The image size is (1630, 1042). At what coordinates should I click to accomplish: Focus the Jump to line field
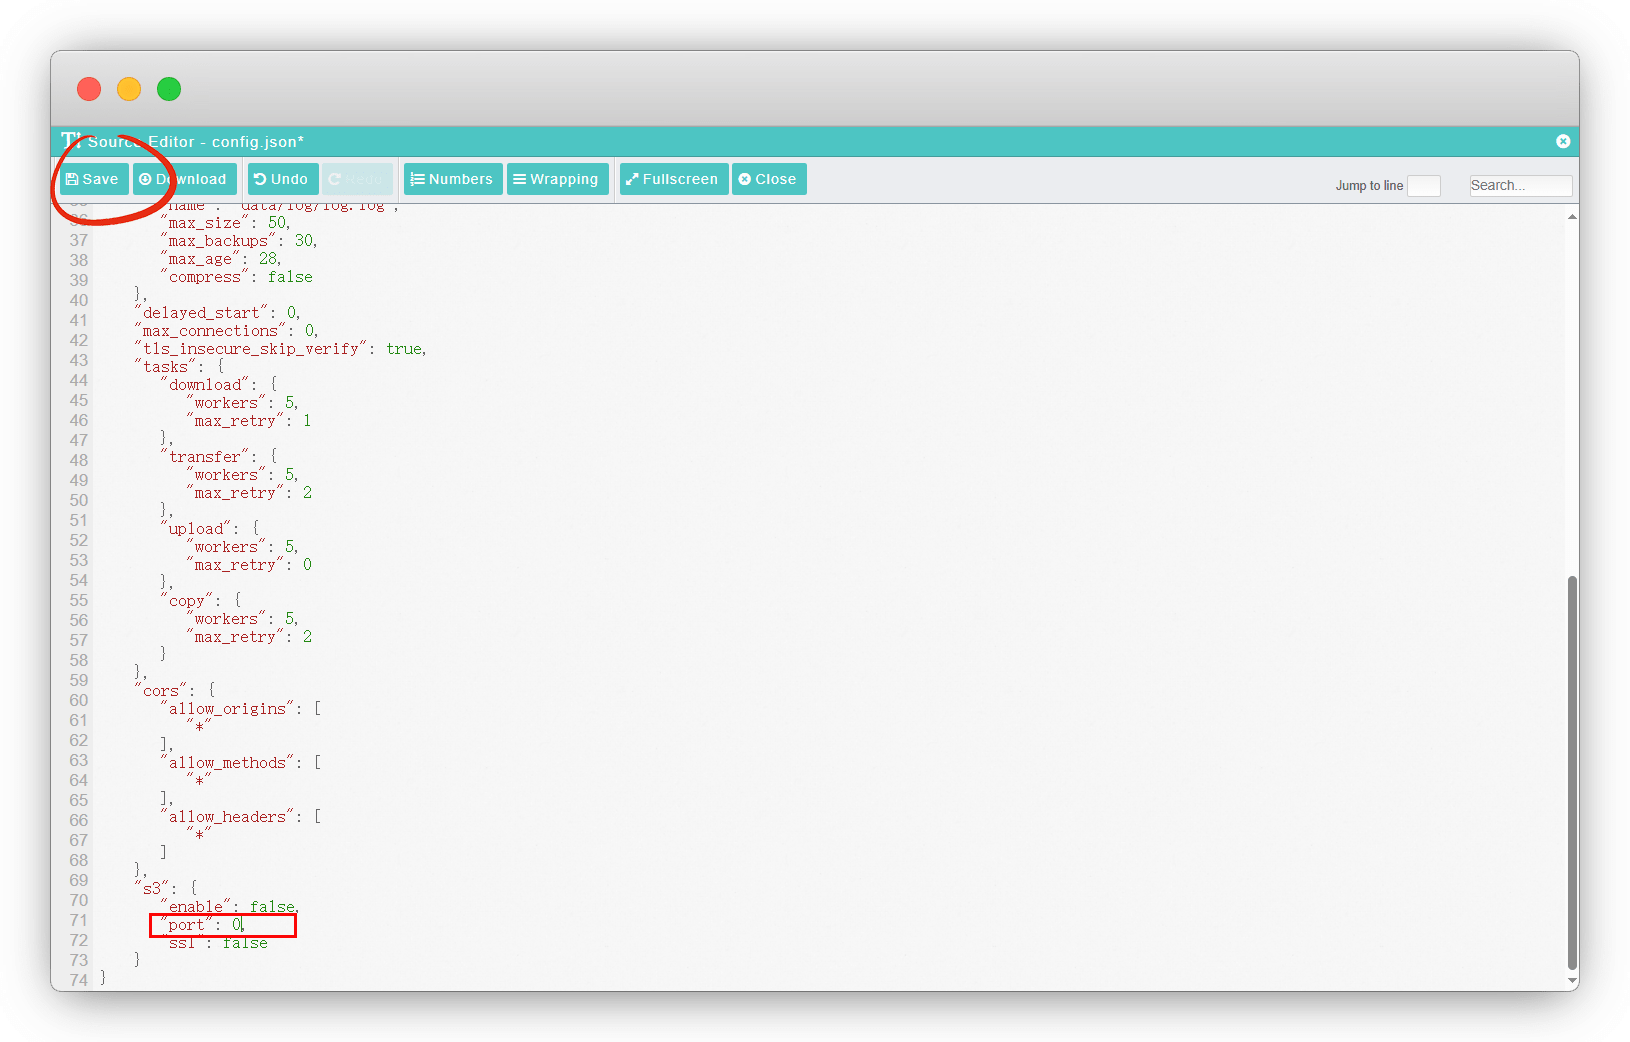tap(1423, 186)
